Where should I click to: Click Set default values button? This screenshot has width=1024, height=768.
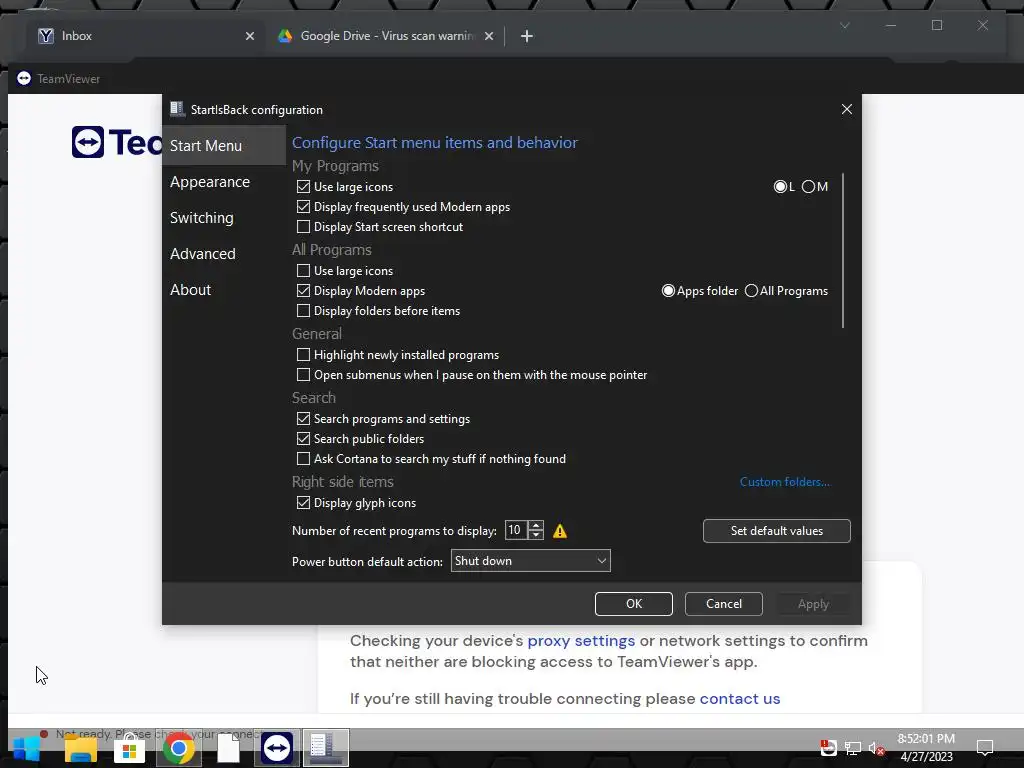pos(776,531)
